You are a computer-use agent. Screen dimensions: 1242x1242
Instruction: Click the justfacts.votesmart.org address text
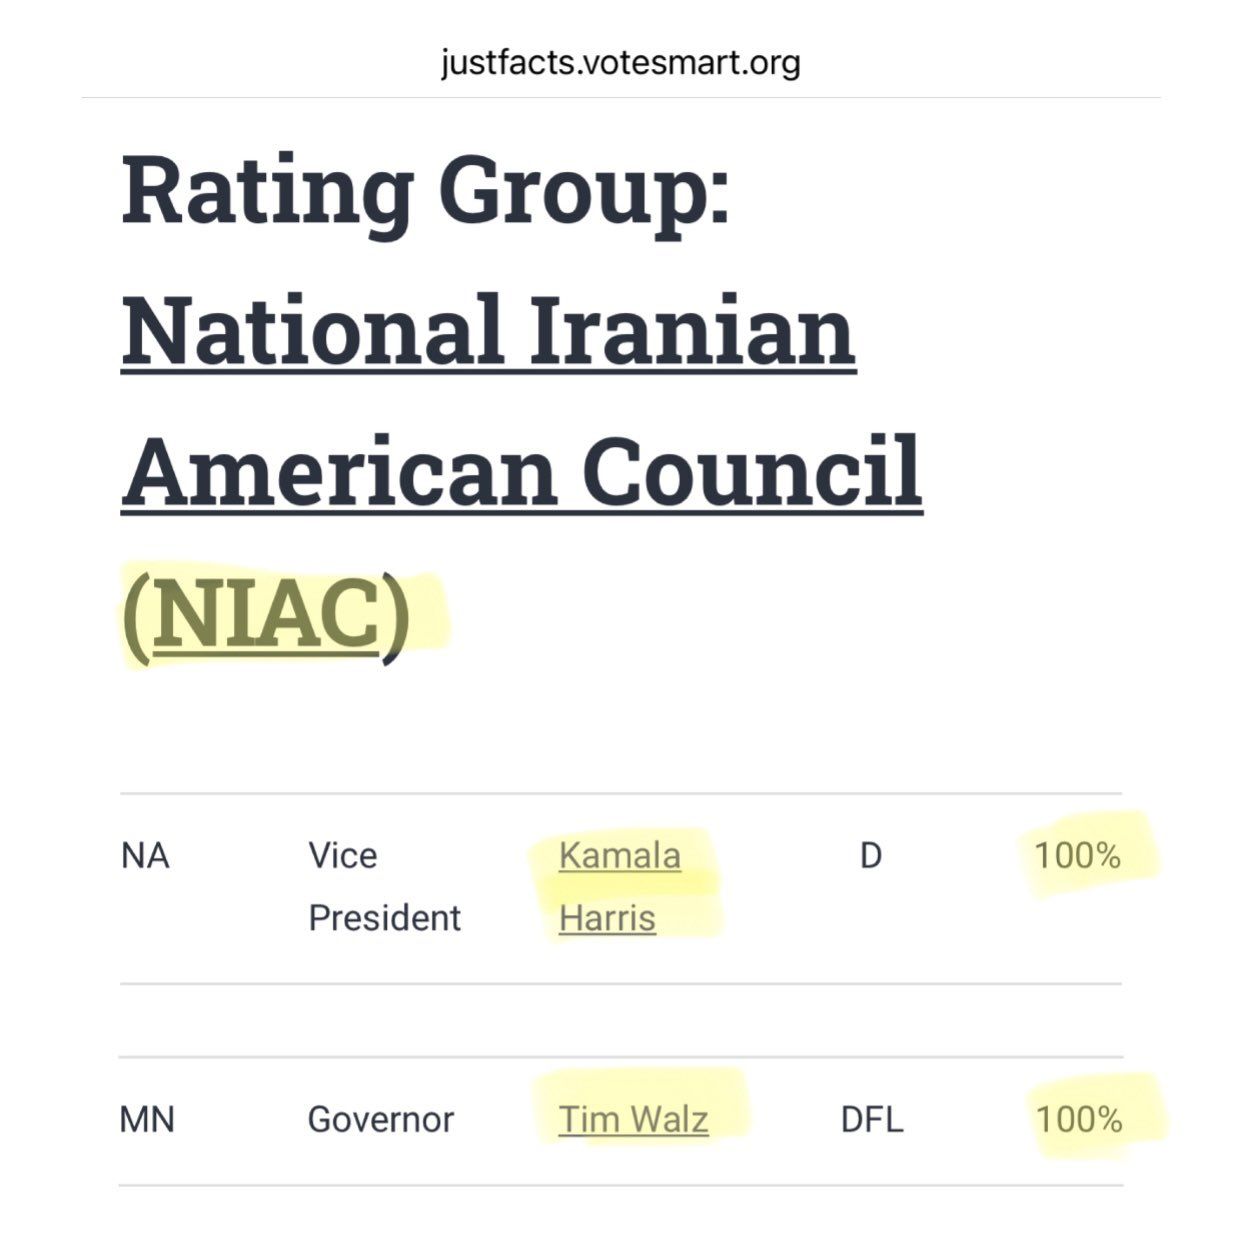(620, 63)
